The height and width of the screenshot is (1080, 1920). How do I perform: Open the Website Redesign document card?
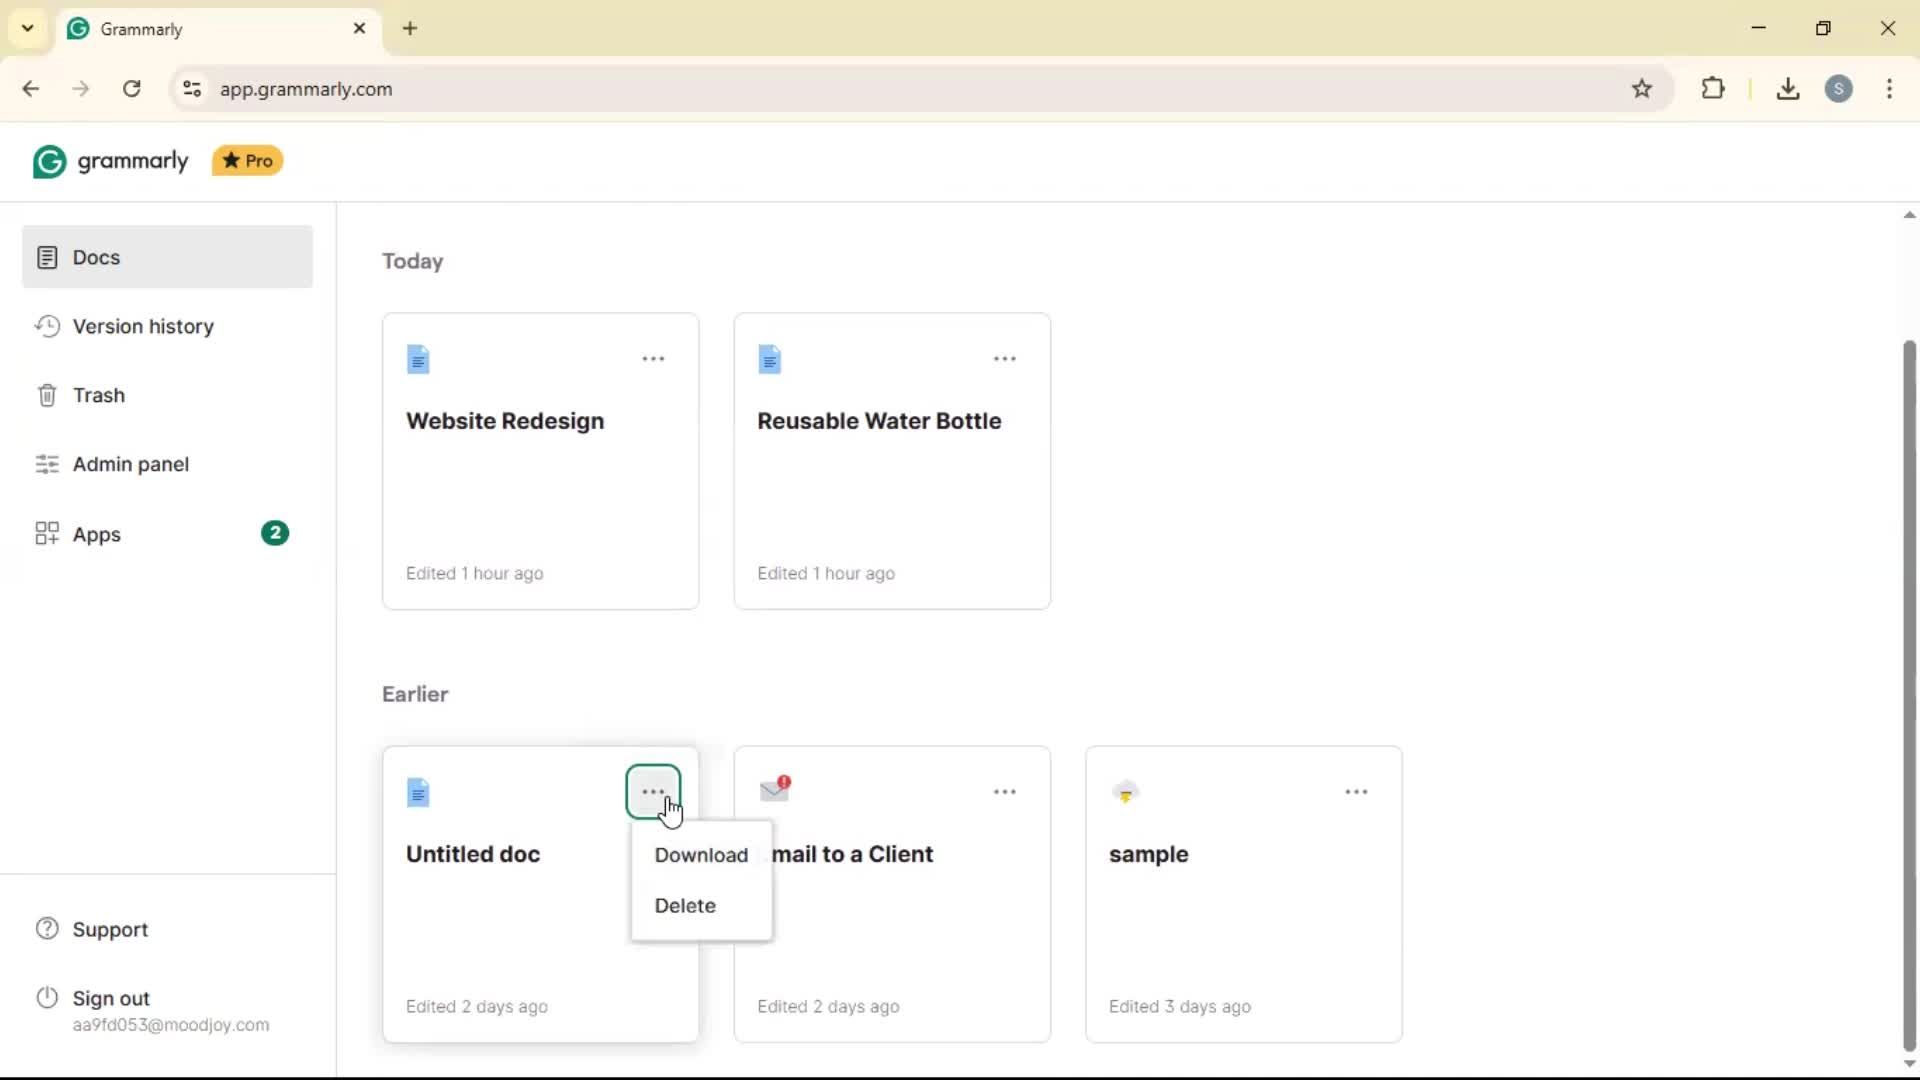click(x=540, y=461)
